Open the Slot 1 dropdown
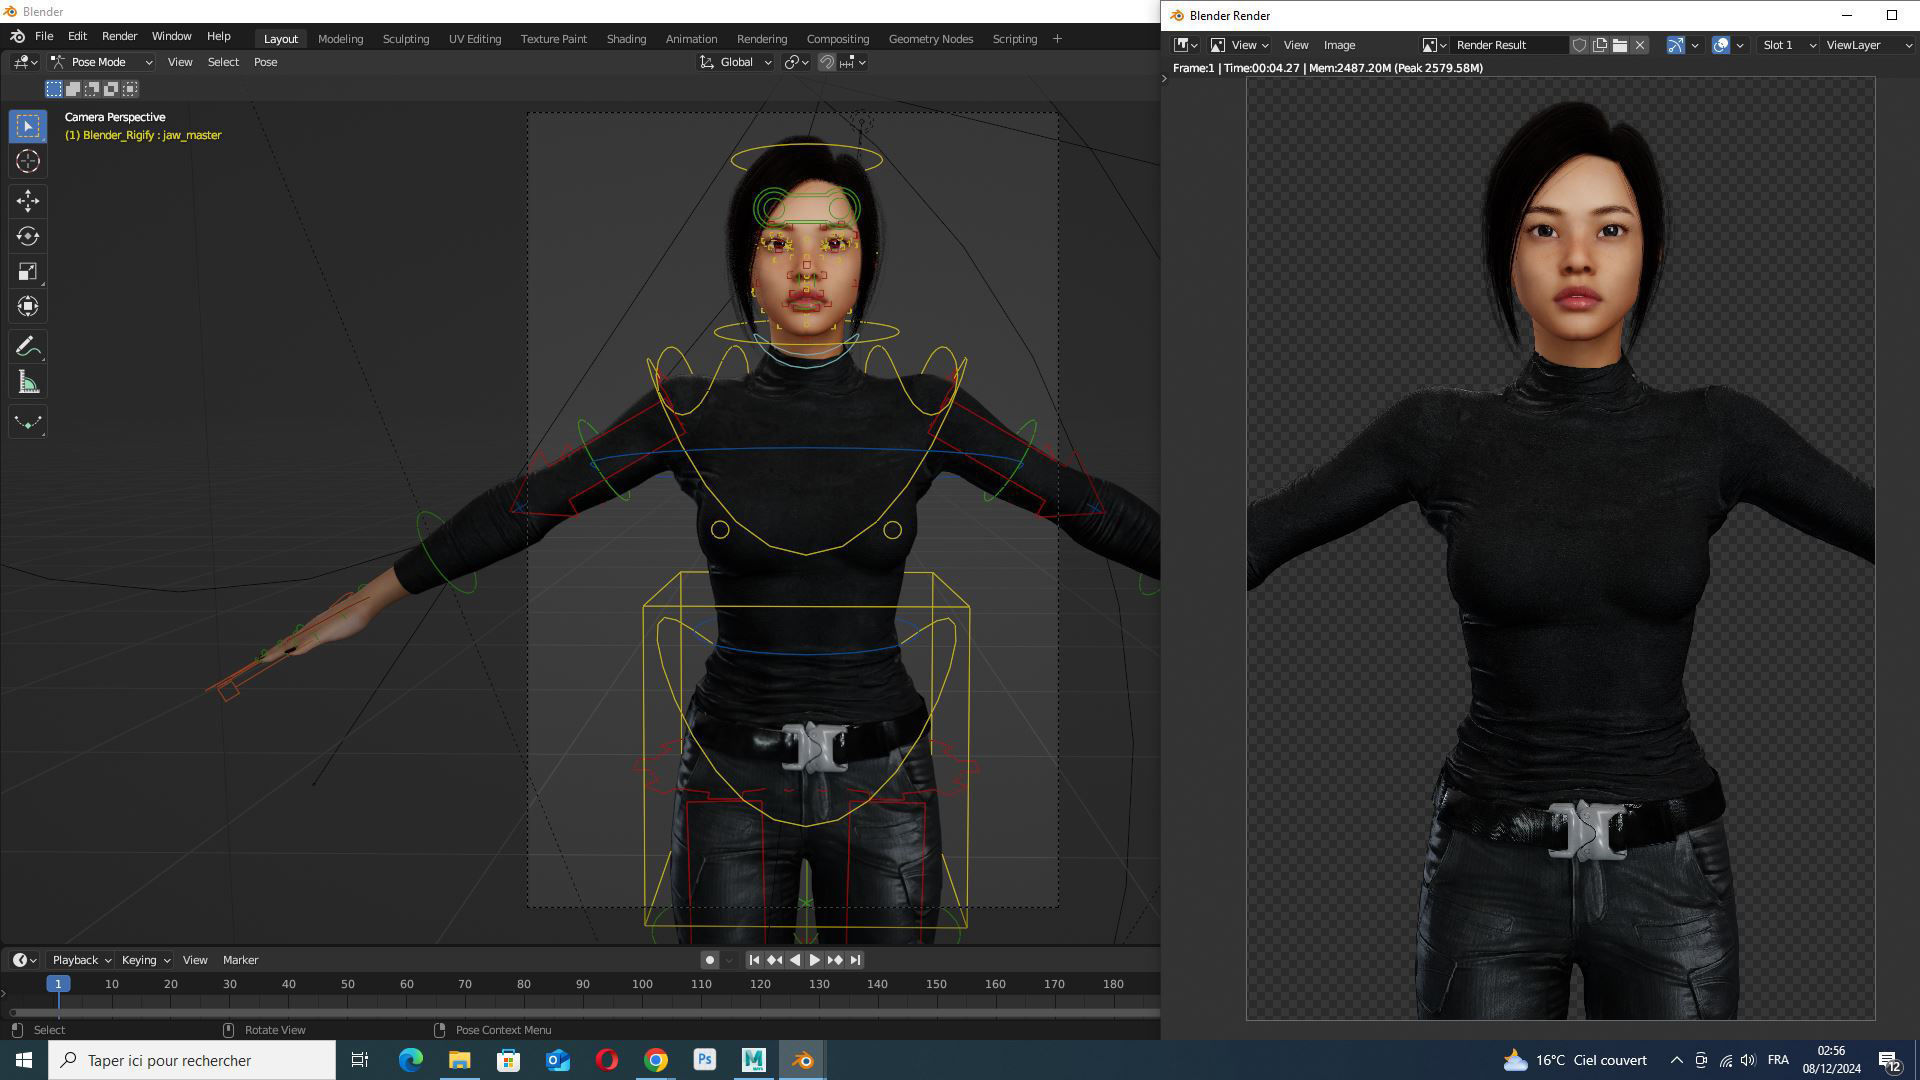Image resolution: width=1920 pixels, height=1080 pixels. click(x=1788, y=45)
